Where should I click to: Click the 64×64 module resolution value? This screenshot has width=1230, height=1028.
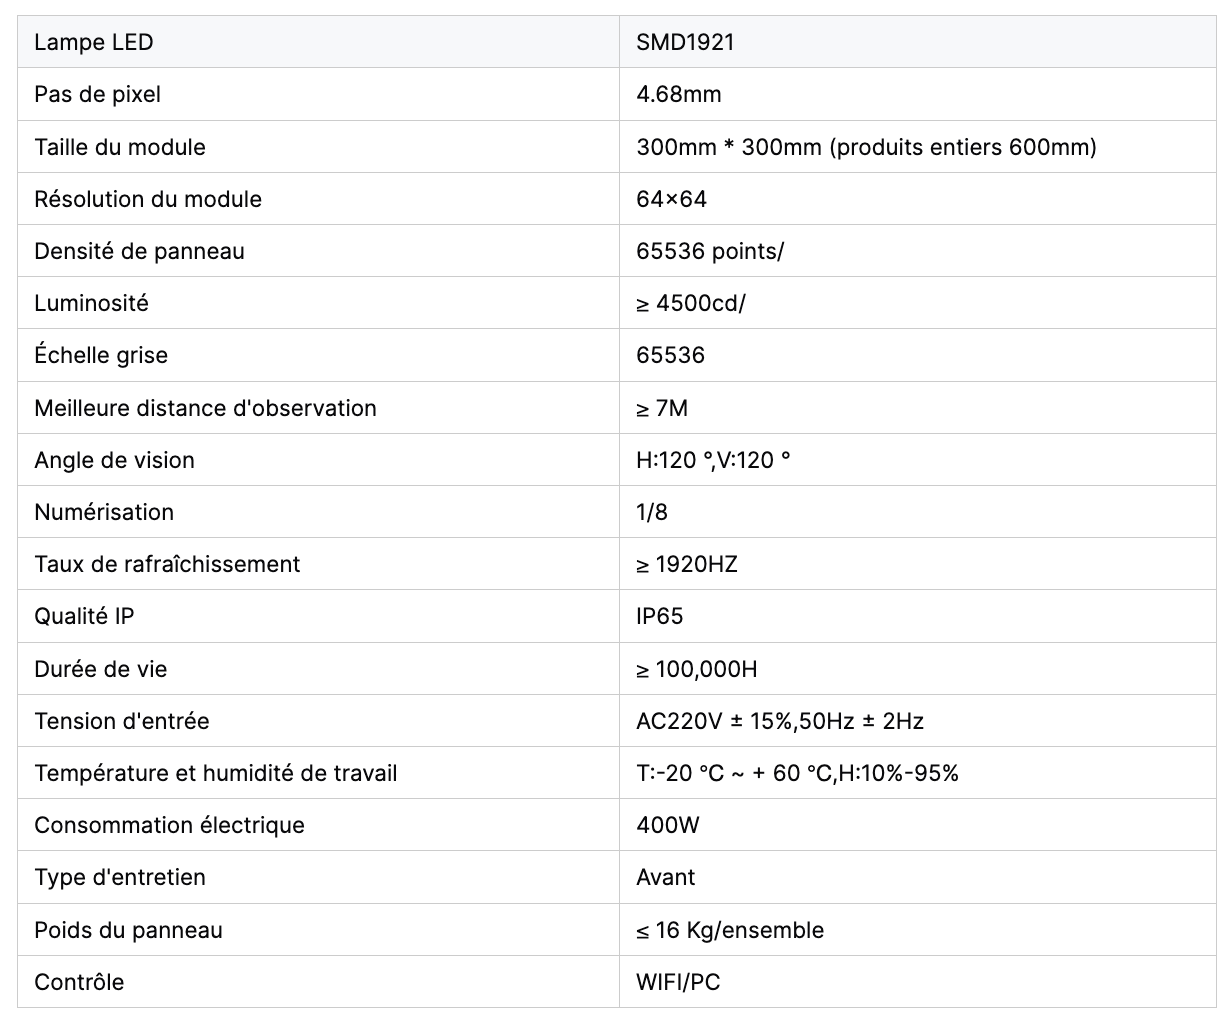click(671, 199)
